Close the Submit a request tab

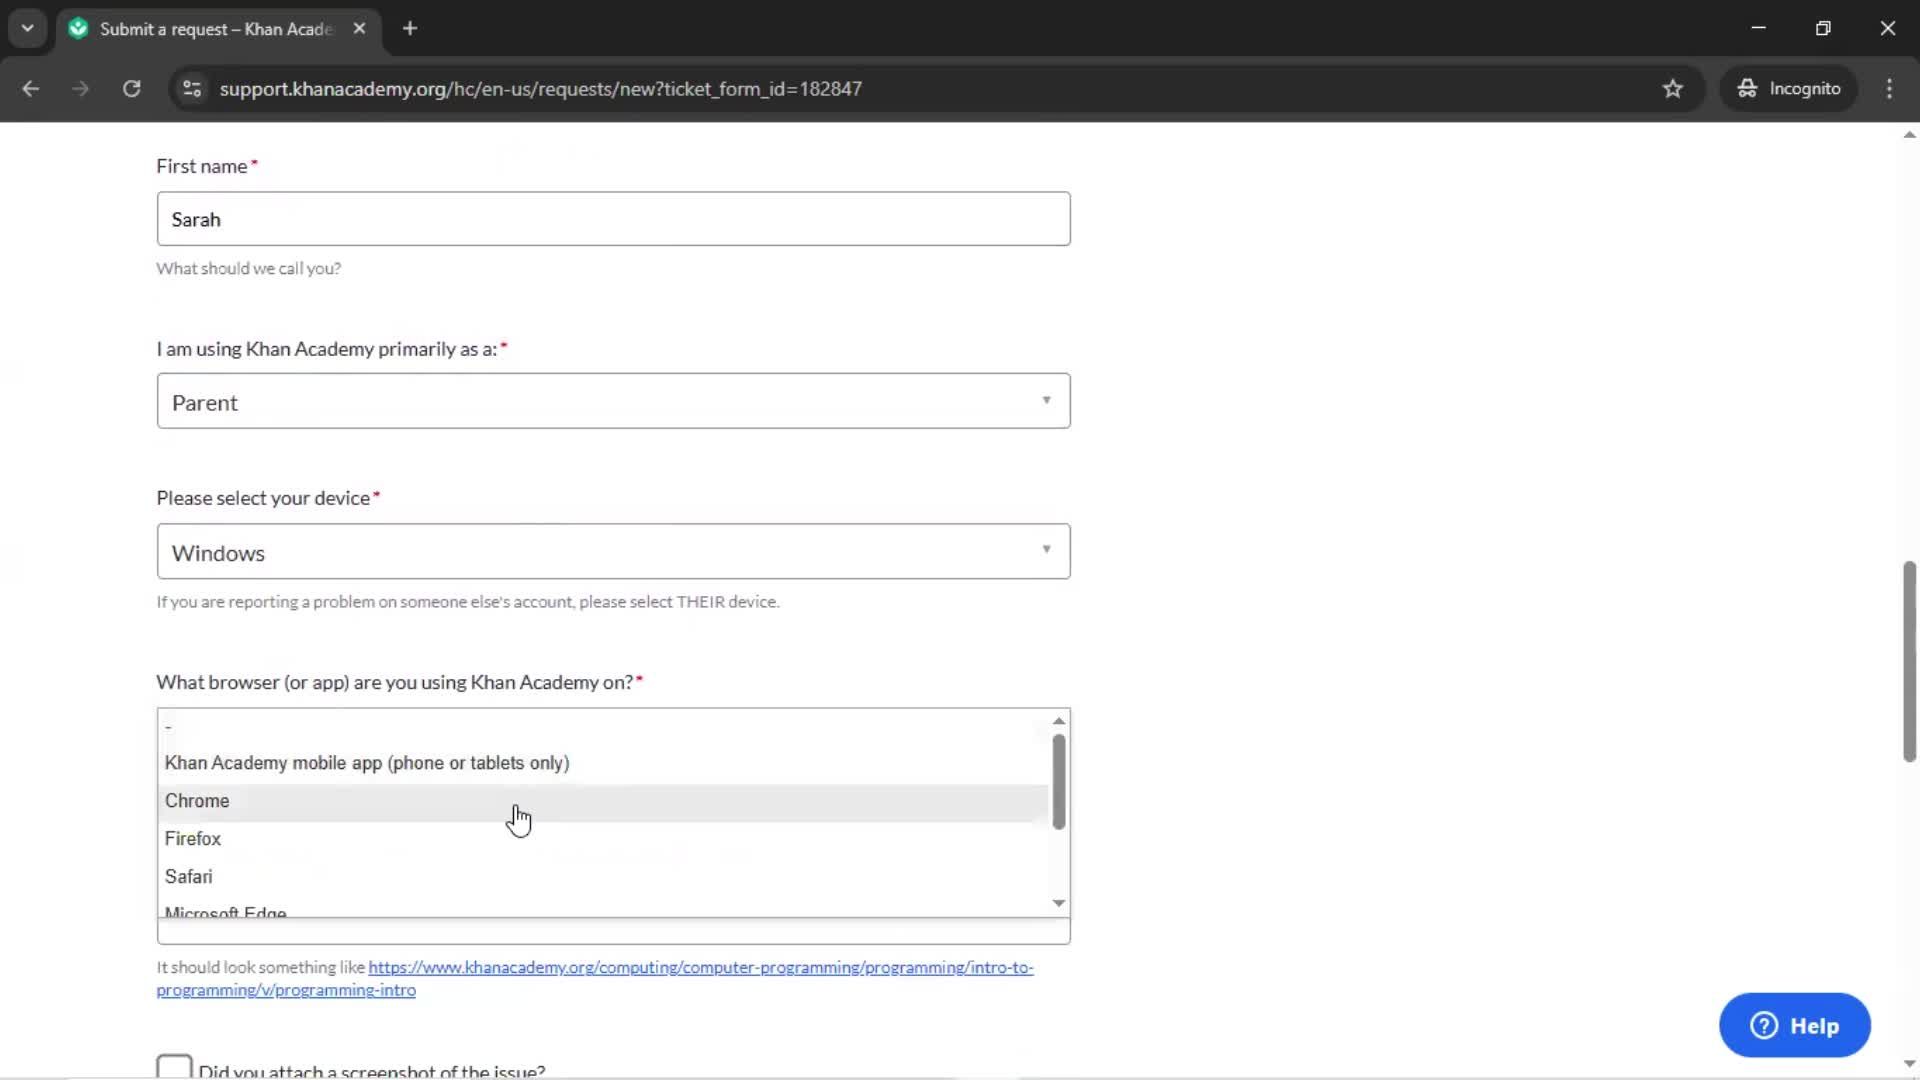click(x=359, y=28)
